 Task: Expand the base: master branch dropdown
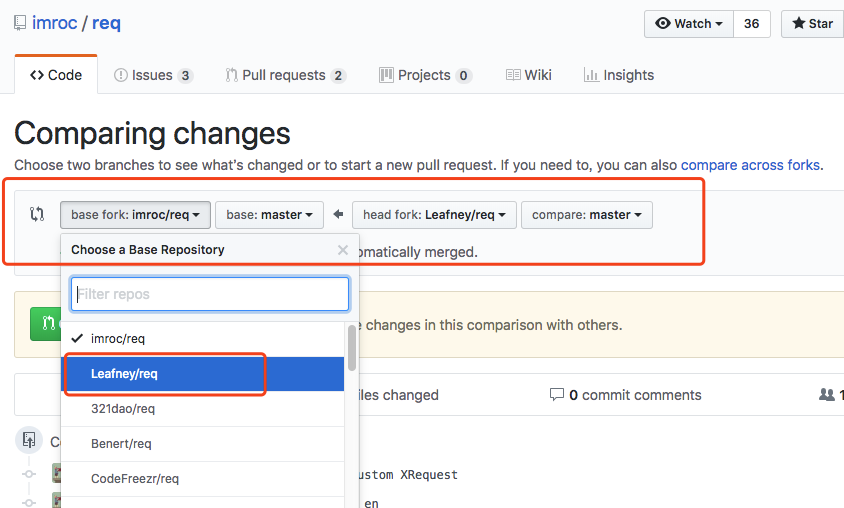point(269,214)
